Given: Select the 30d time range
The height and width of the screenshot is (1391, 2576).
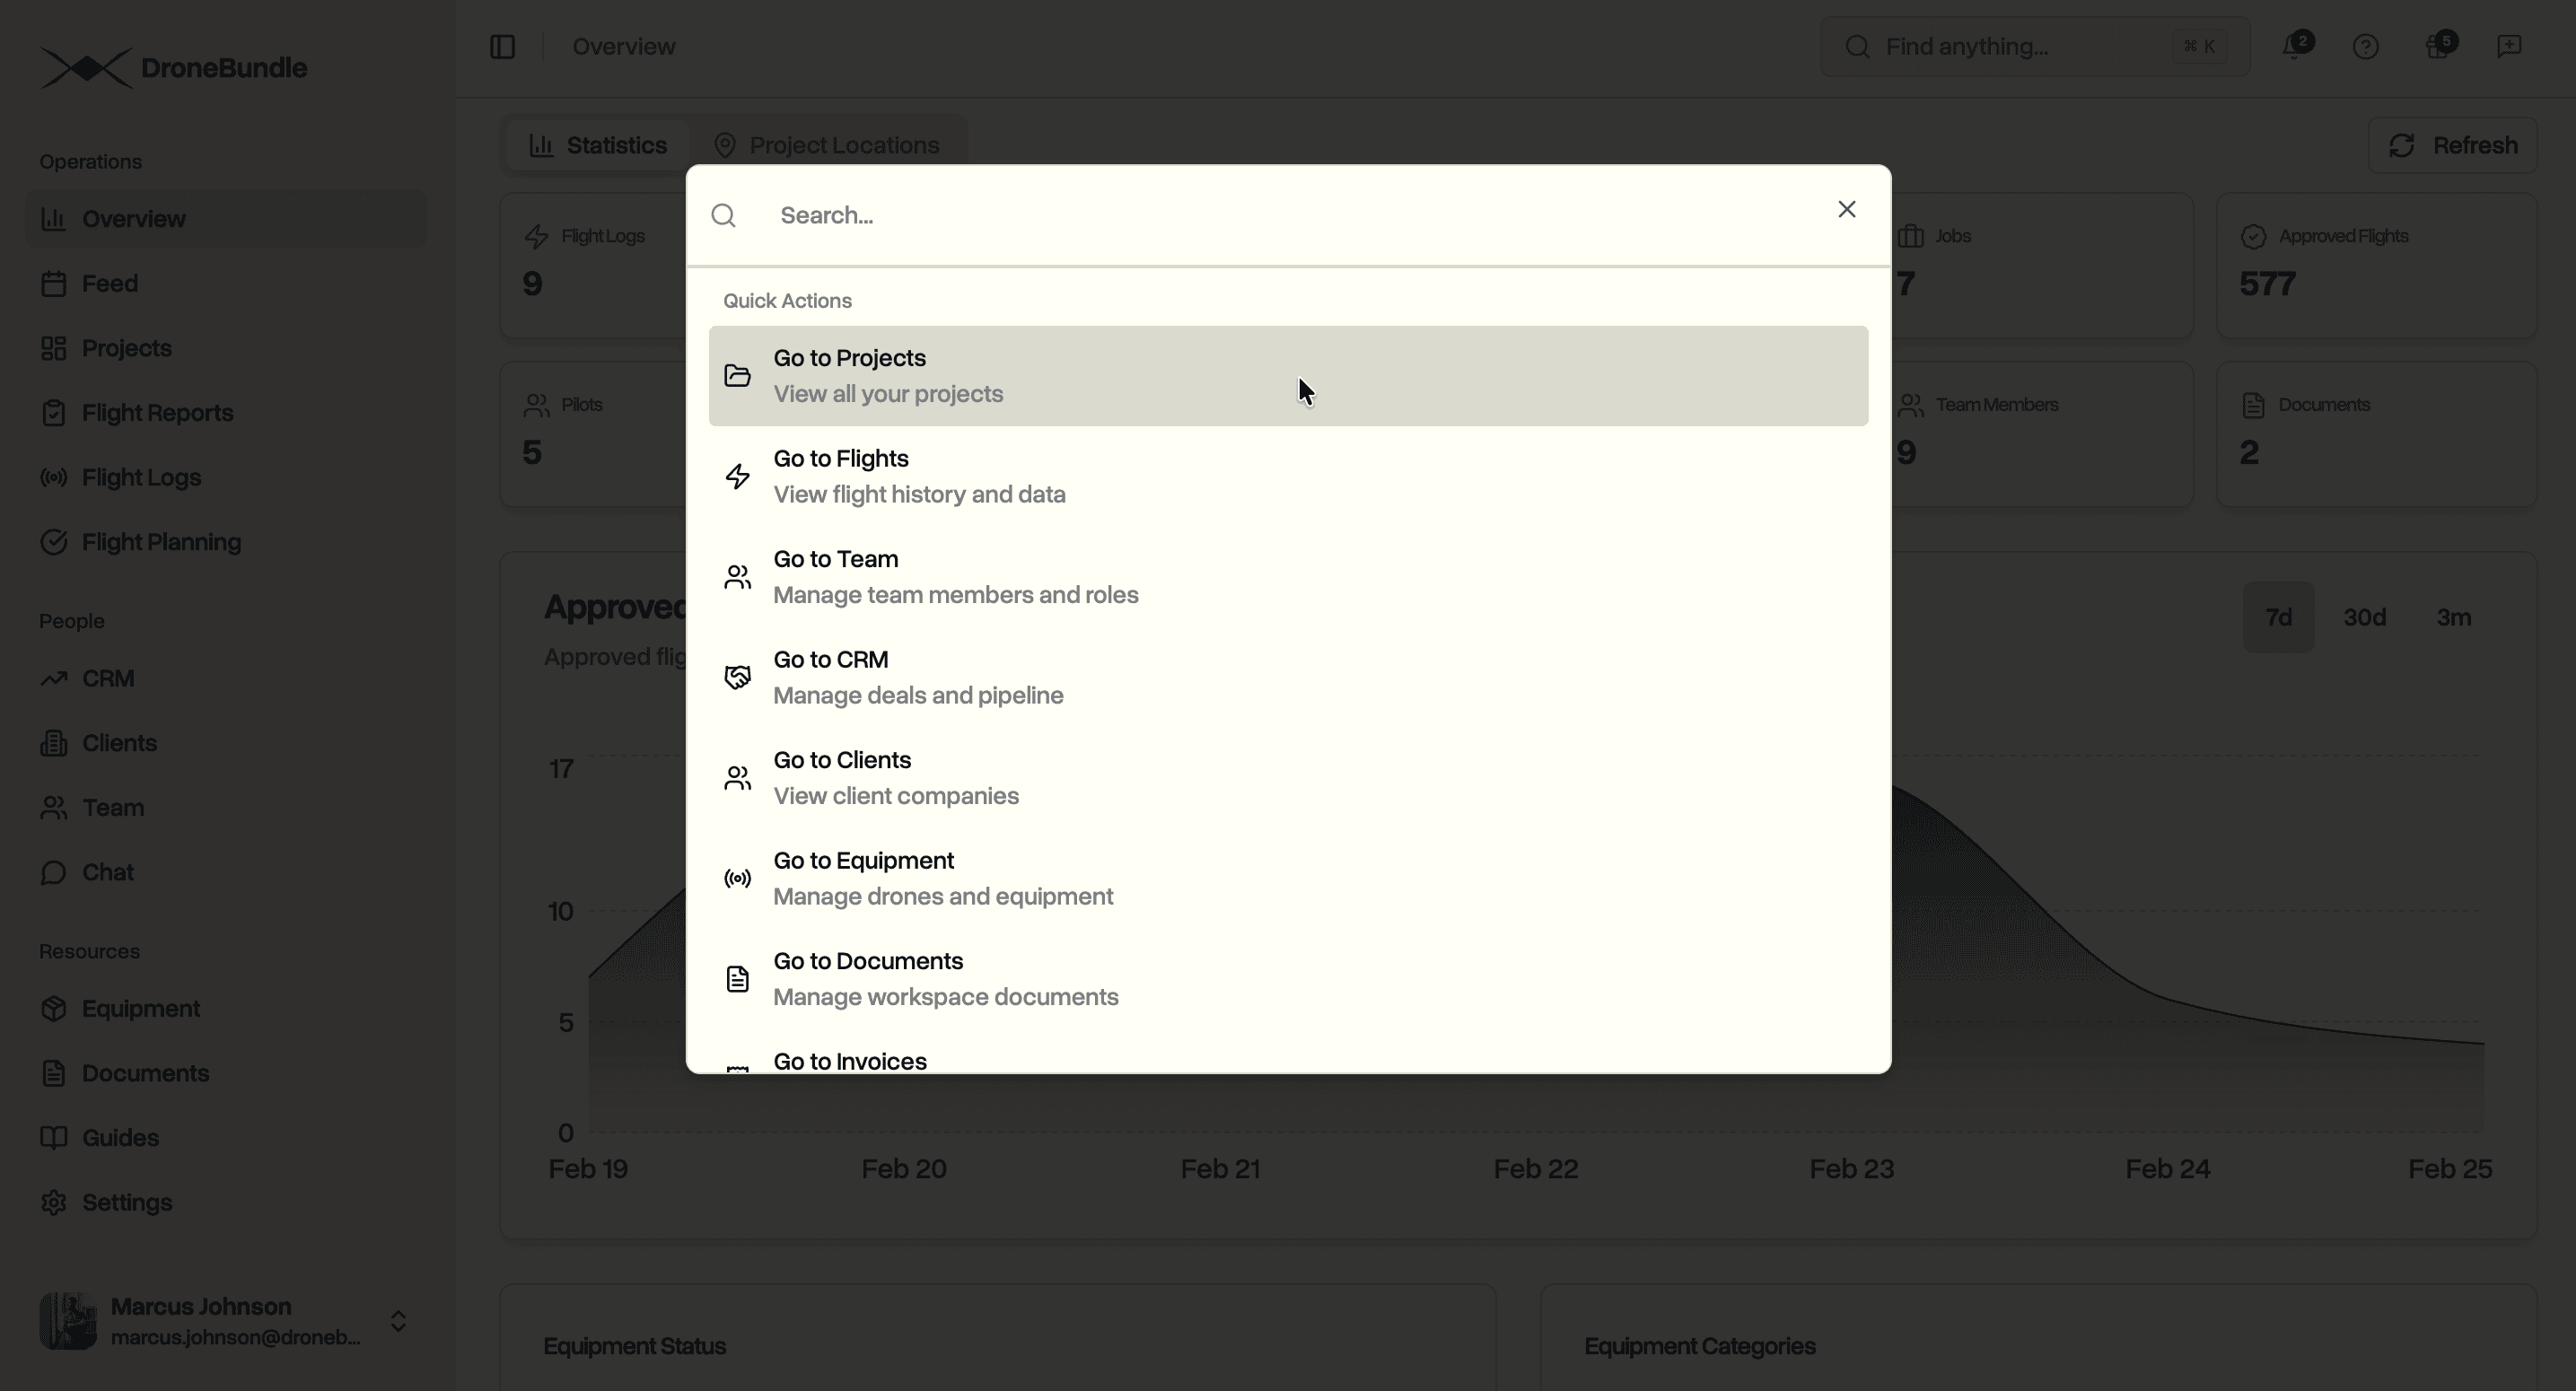Looking at the screenshot, I should 2364,616.
